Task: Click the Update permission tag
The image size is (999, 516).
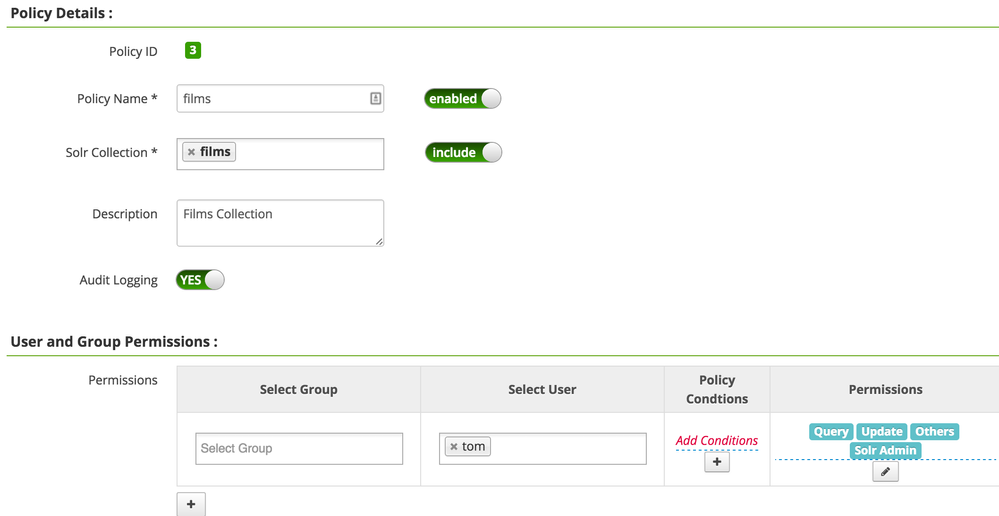Action: tap(882, 432)
